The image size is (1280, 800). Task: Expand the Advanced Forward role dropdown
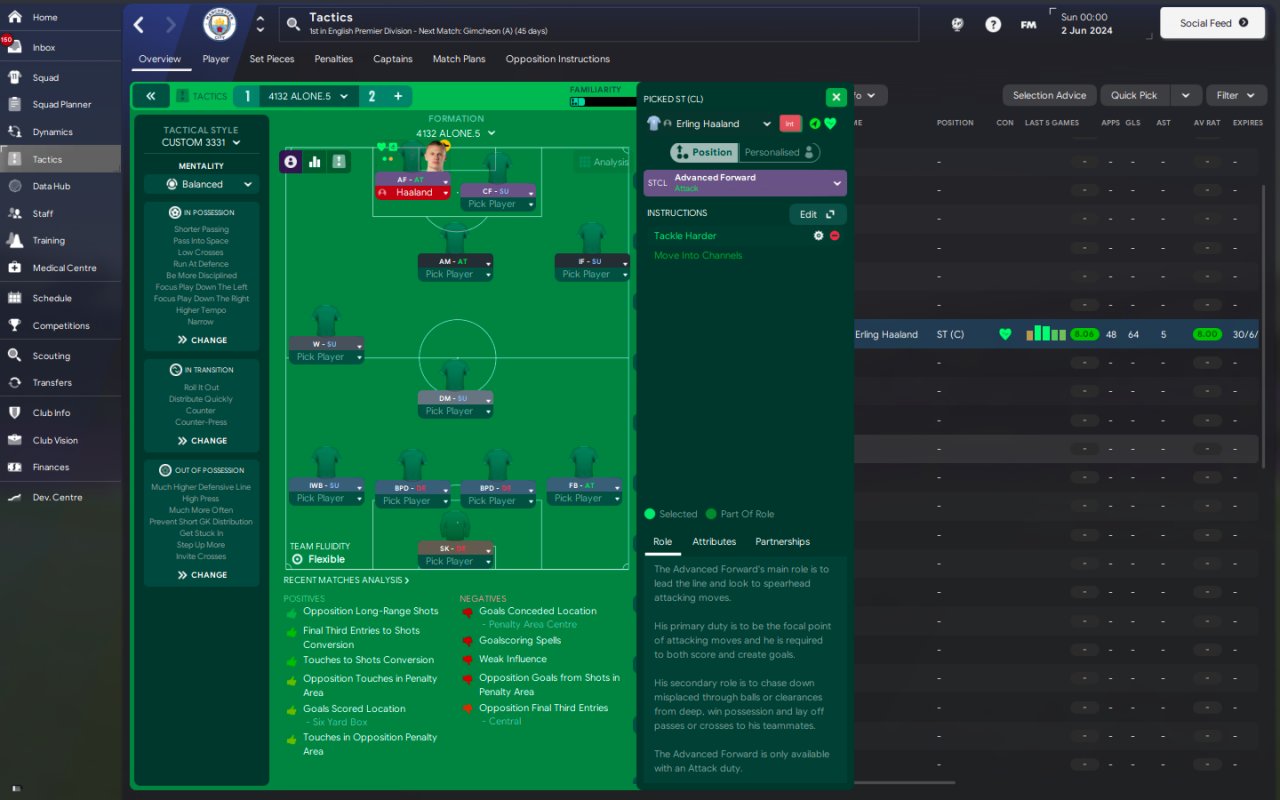pyautogui.click(x=745, y=183)
